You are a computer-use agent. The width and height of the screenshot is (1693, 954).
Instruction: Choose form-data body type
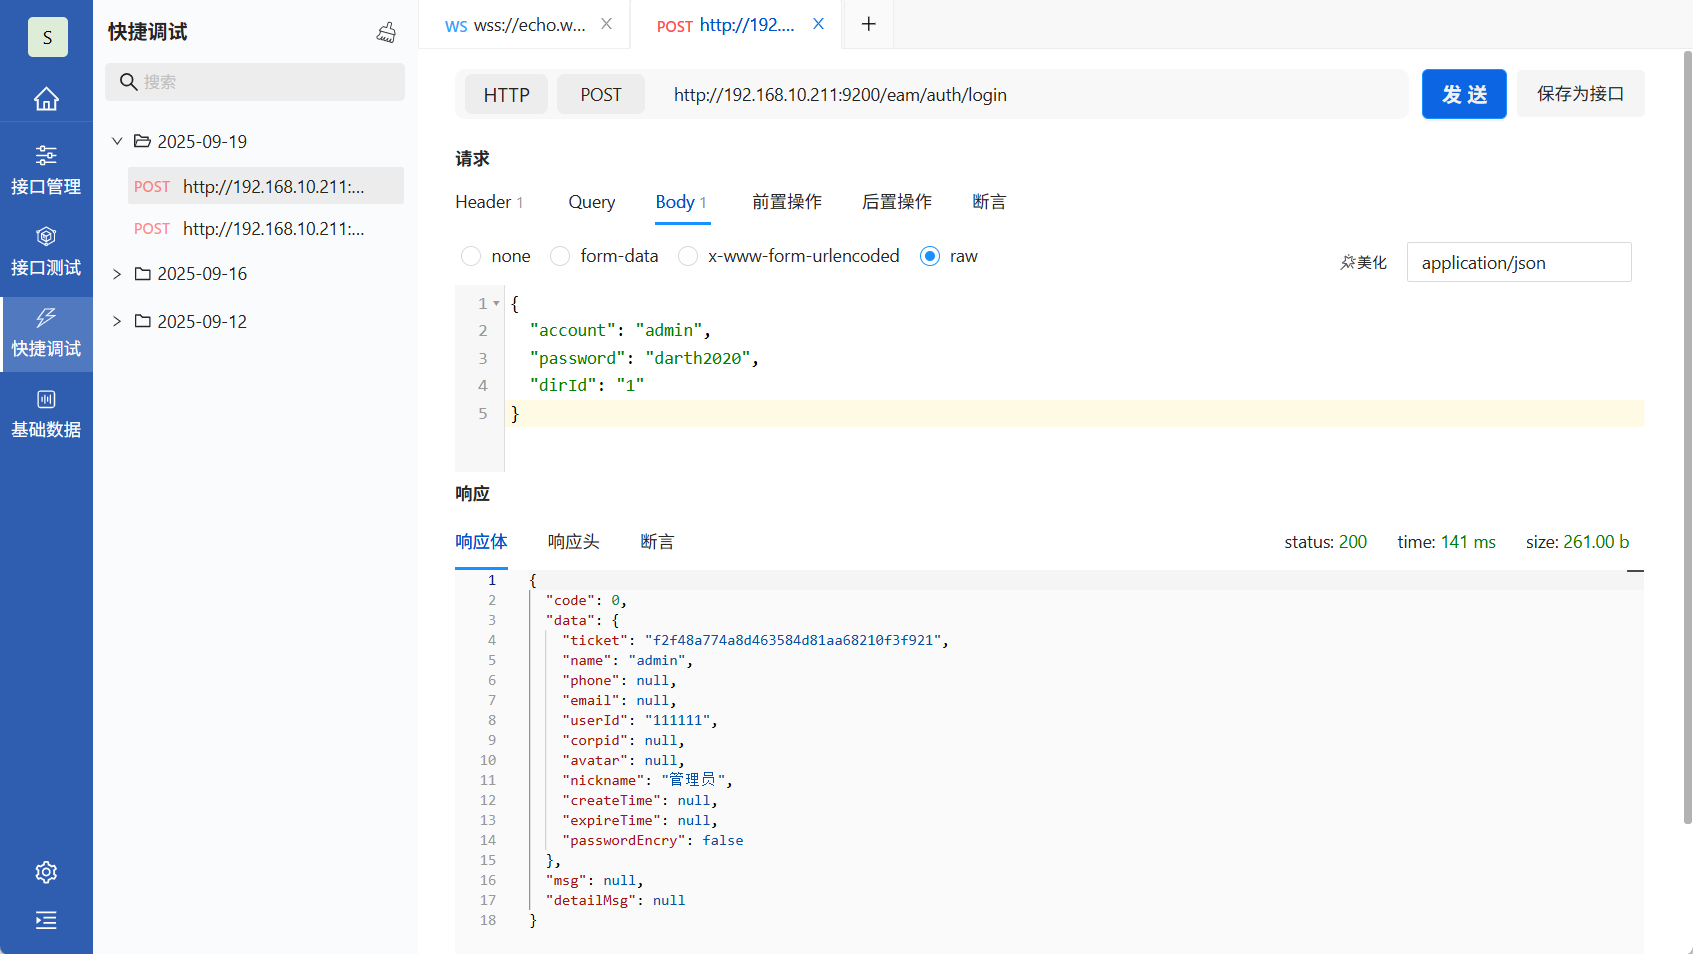pos(560,256)
